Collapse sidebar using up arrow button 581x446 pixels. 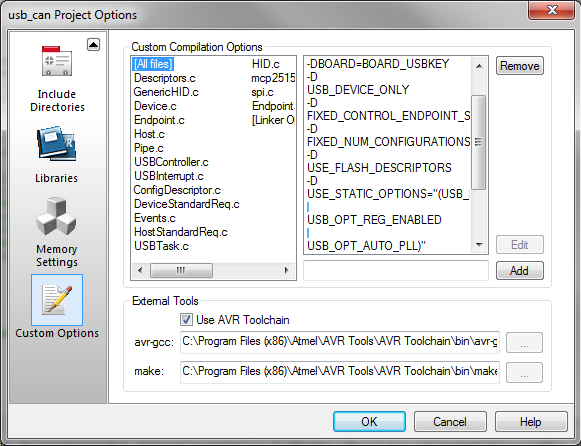point(93,45)
